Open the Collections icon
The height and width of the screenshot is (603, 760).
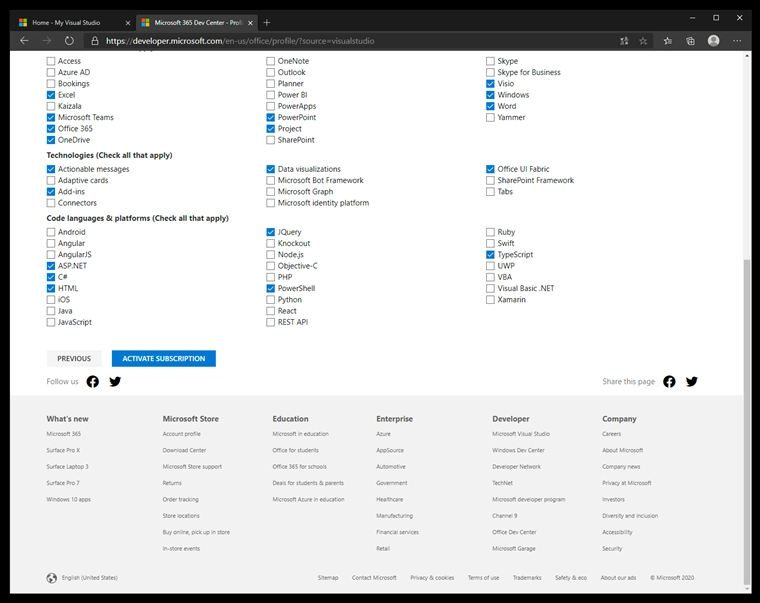pos(690,41)
